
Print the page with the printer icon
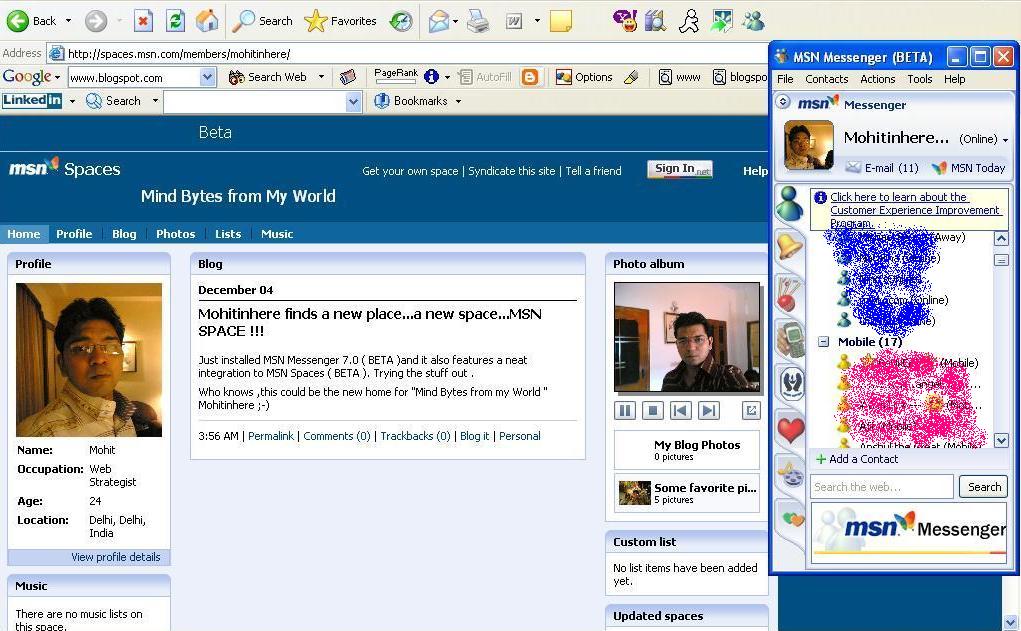coord(478,21)
